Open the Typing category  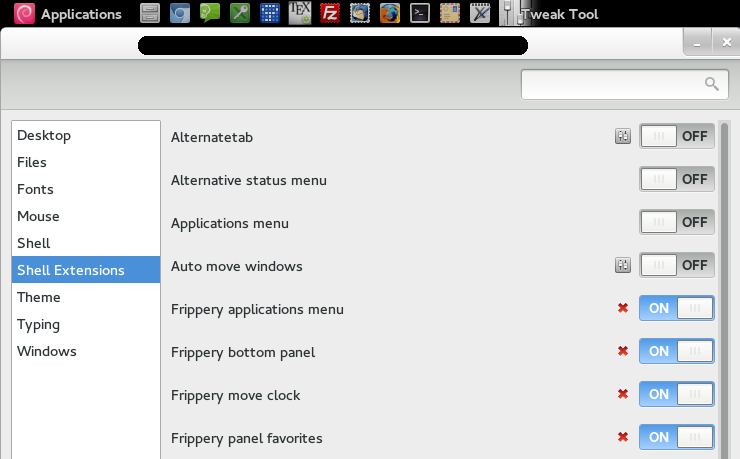pyautogui.click(x=86, y=324)
